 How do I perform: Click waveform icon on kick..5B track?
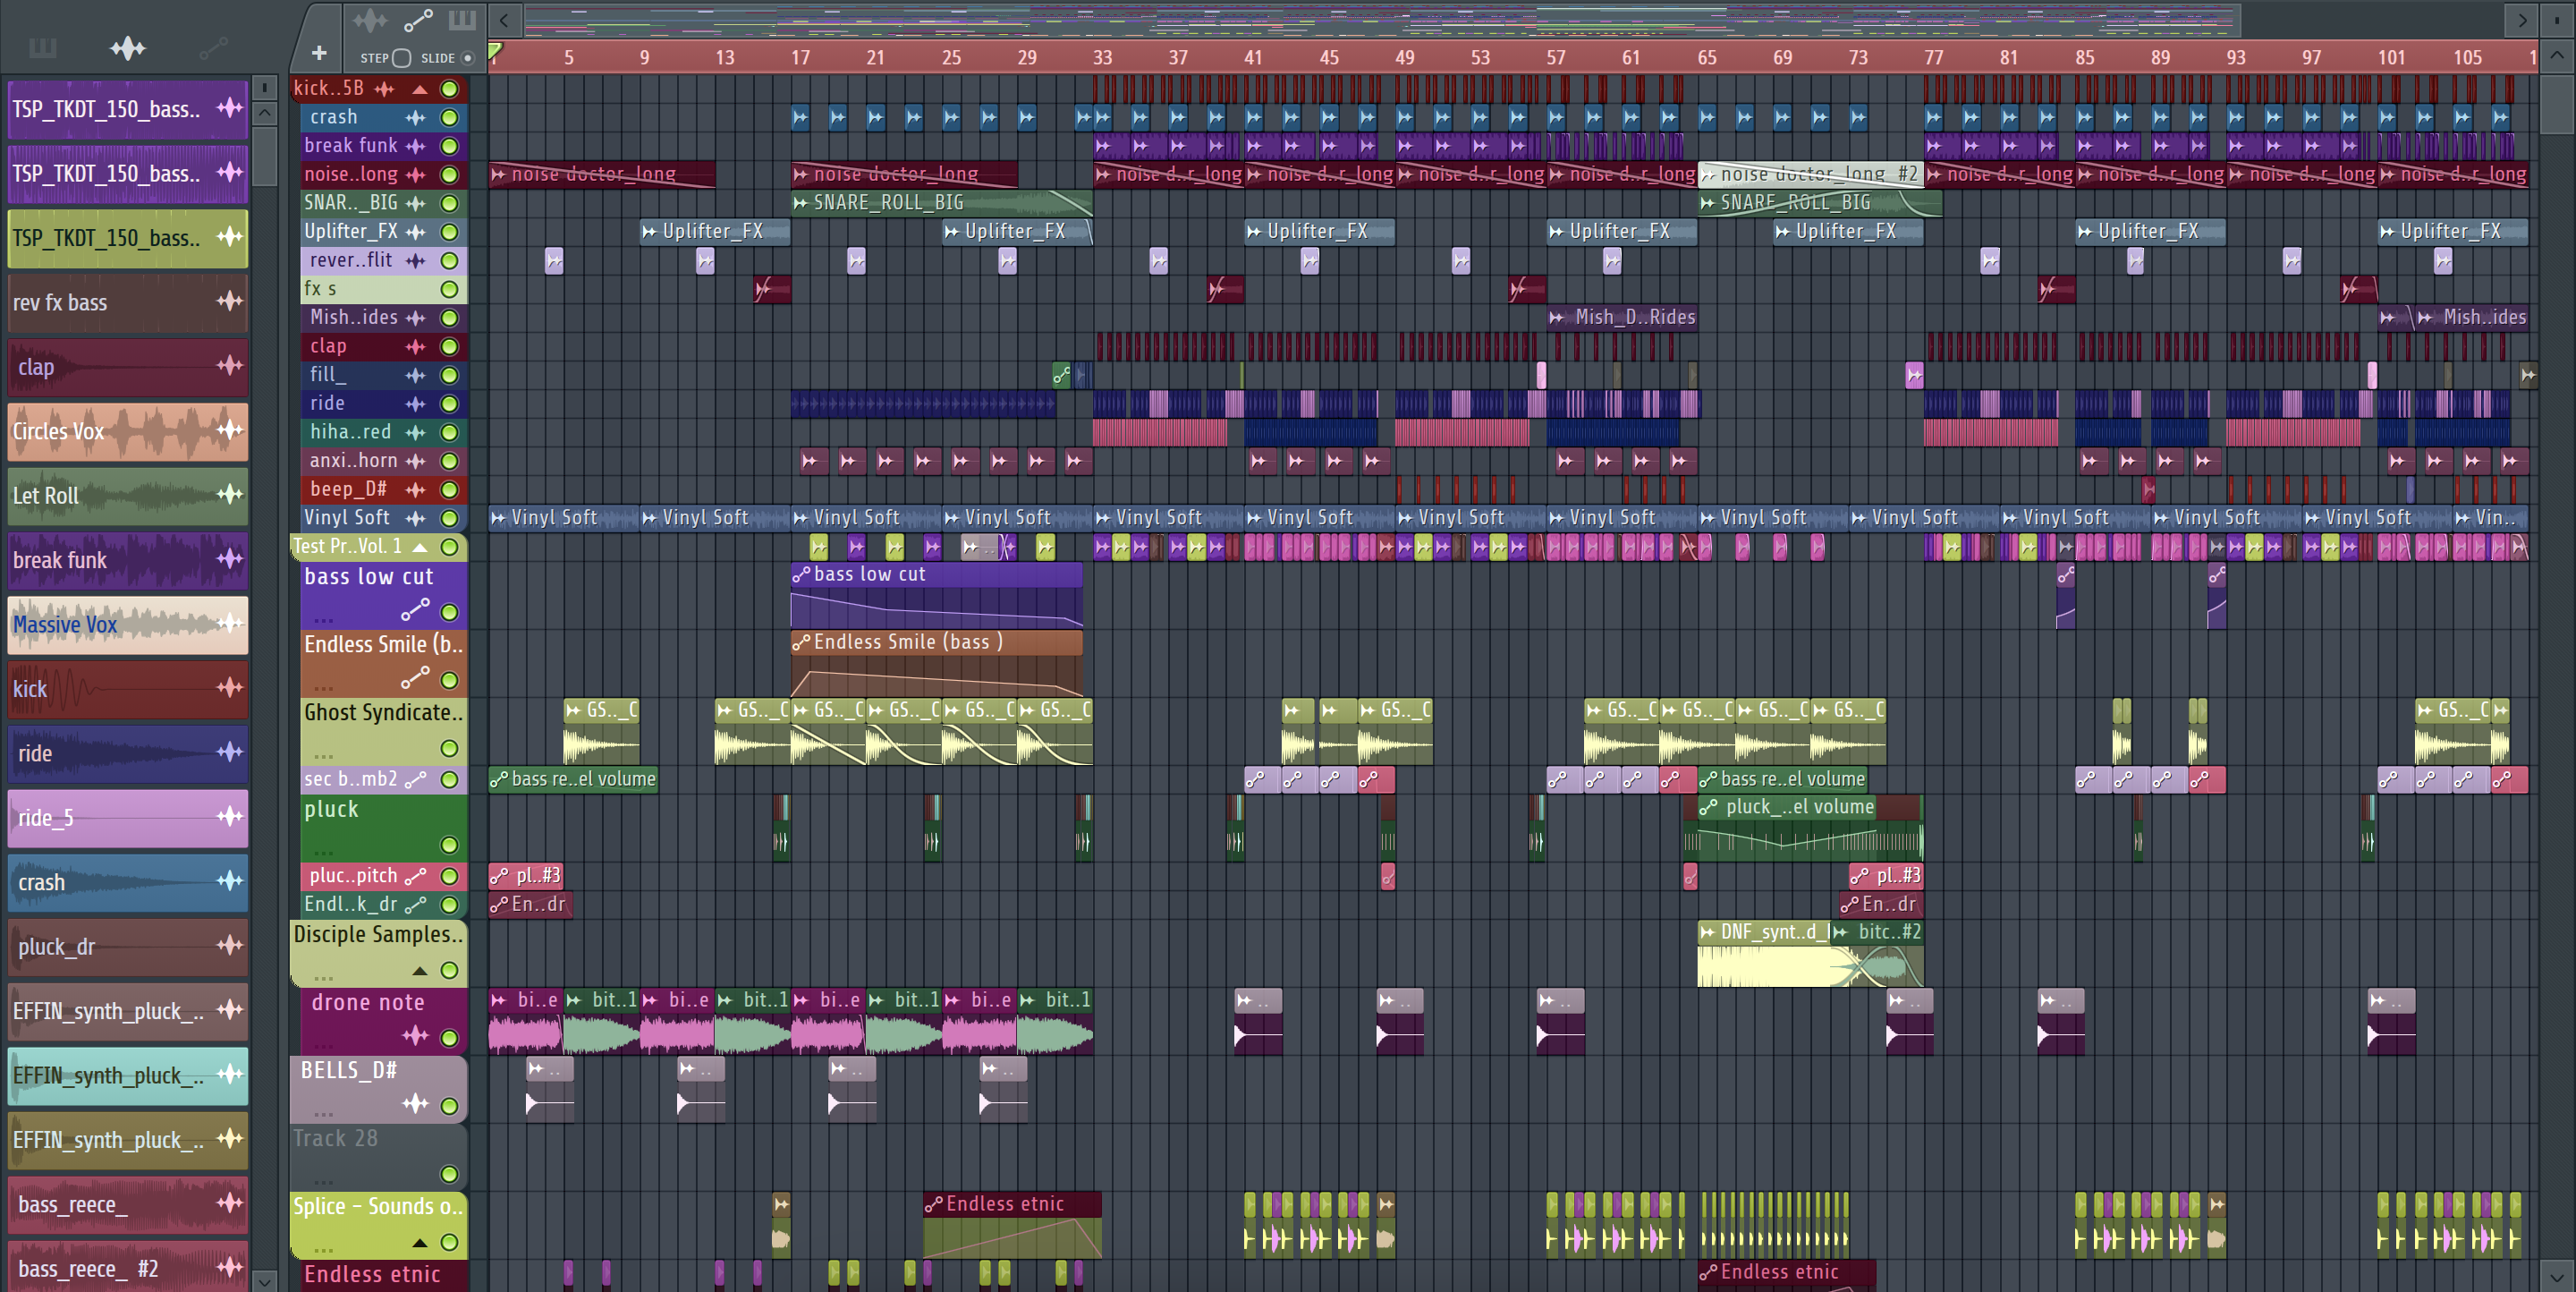point(384,89)
